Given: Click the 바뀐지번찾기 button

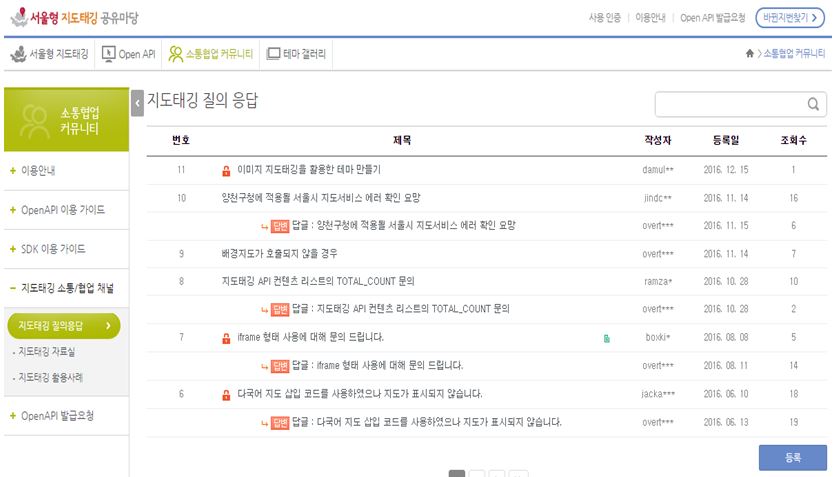Looking at the screenshot, I should (x=789, y=18).
